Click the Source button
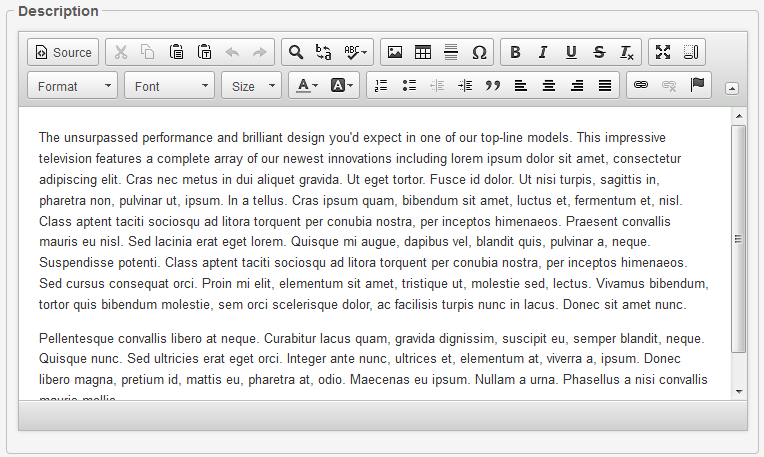 point(63,52)
